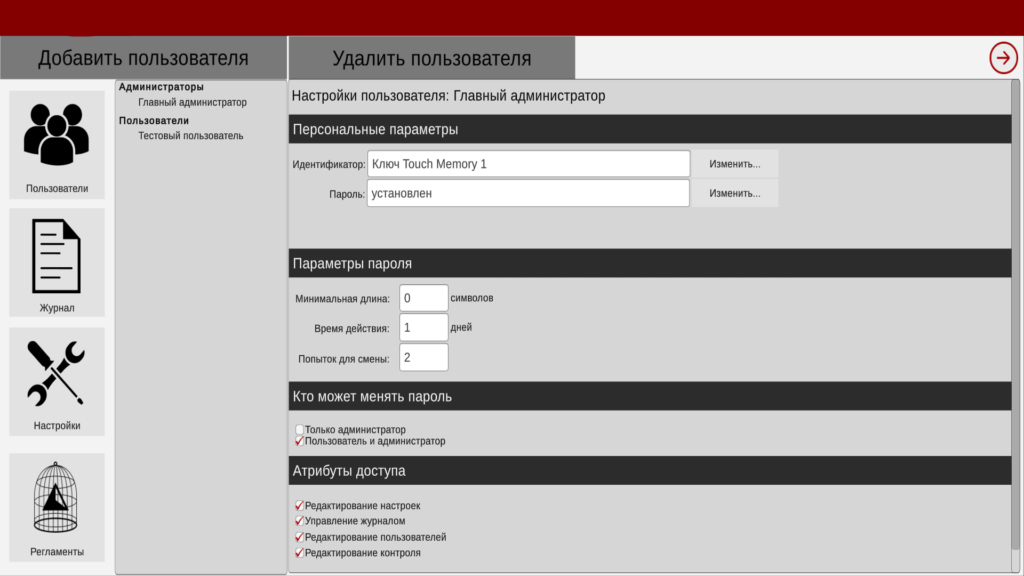
Task: Click Добавить пользователя tab
Action: 143,58
